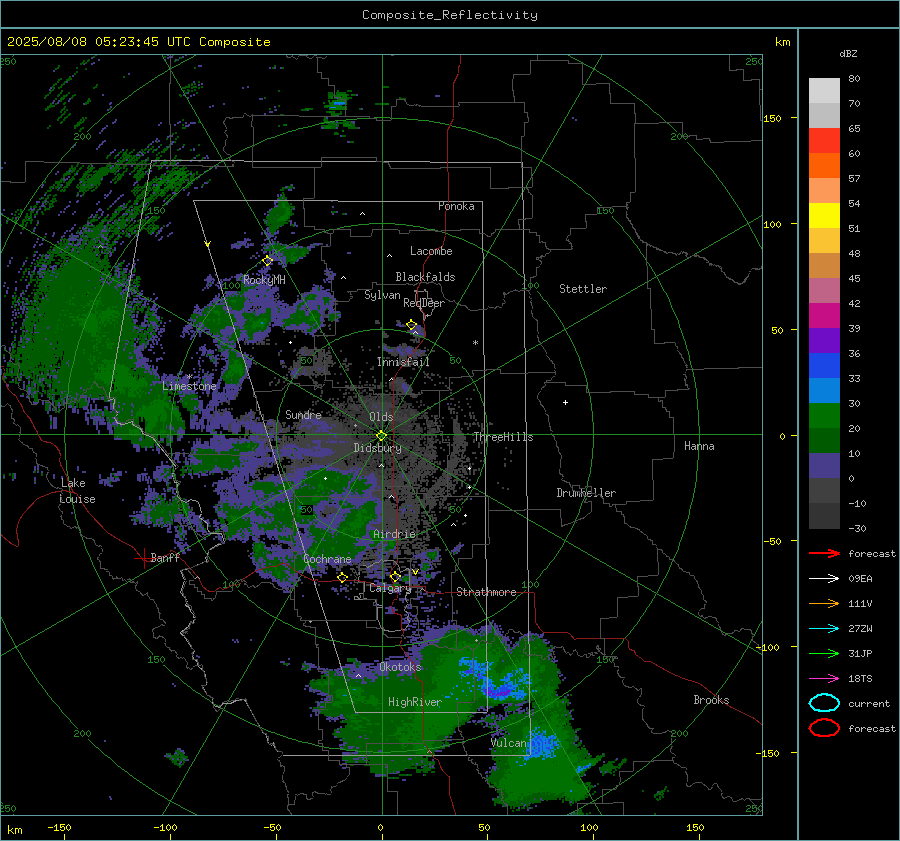Viewport: 900px width, 841px height.
Task: Click the cyan 'current' ellipse legend icon
Action: click(824, 703)
